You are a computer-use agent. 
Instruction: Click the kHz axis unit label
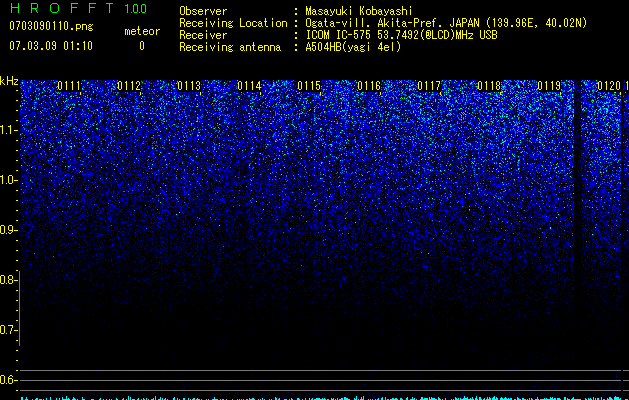(9, 82)
